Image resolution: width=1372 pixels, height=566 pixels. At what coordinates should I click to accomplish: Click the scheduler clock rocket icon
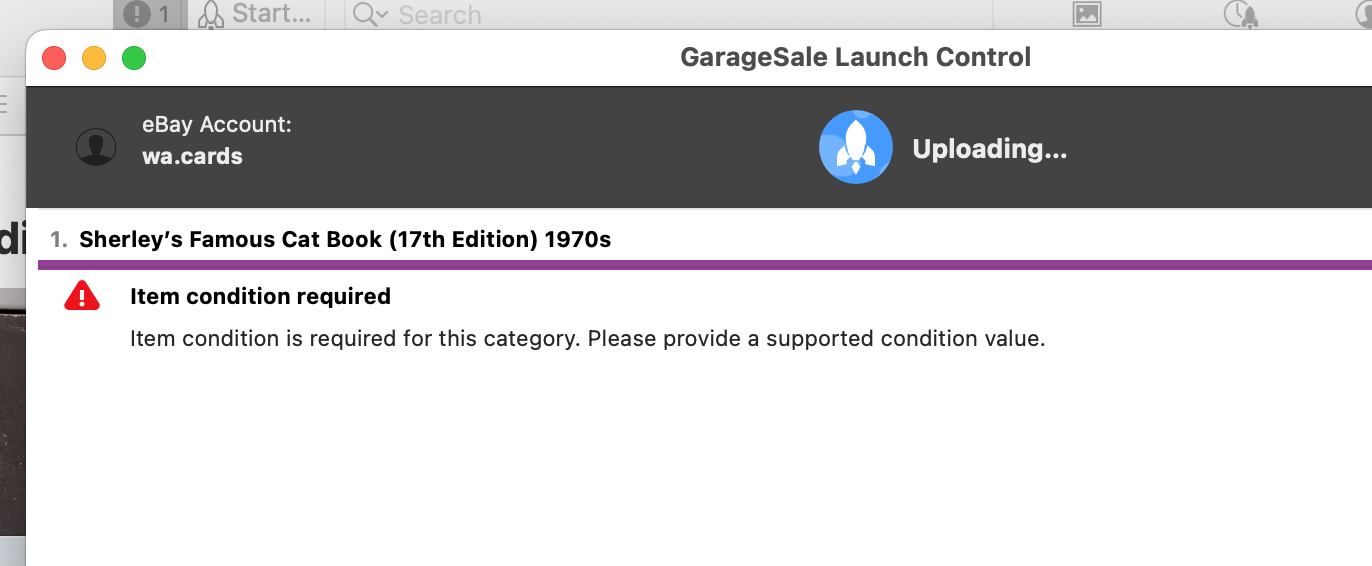(1240, 14)
